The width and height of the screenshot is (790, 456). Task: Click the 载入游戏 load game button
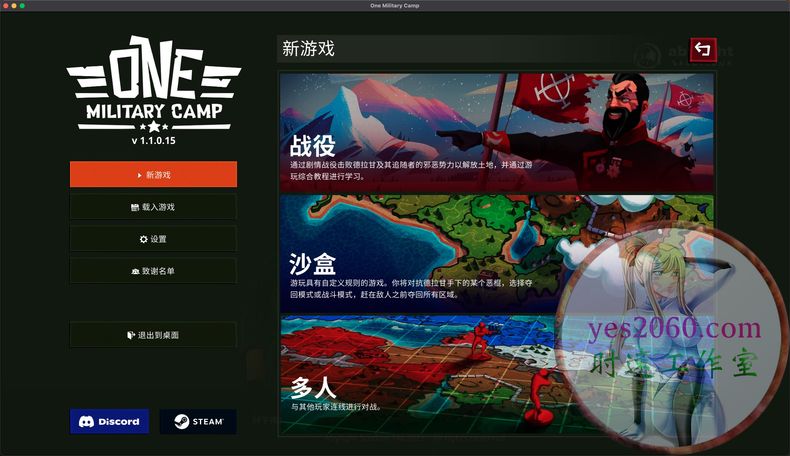pos(153,207)
